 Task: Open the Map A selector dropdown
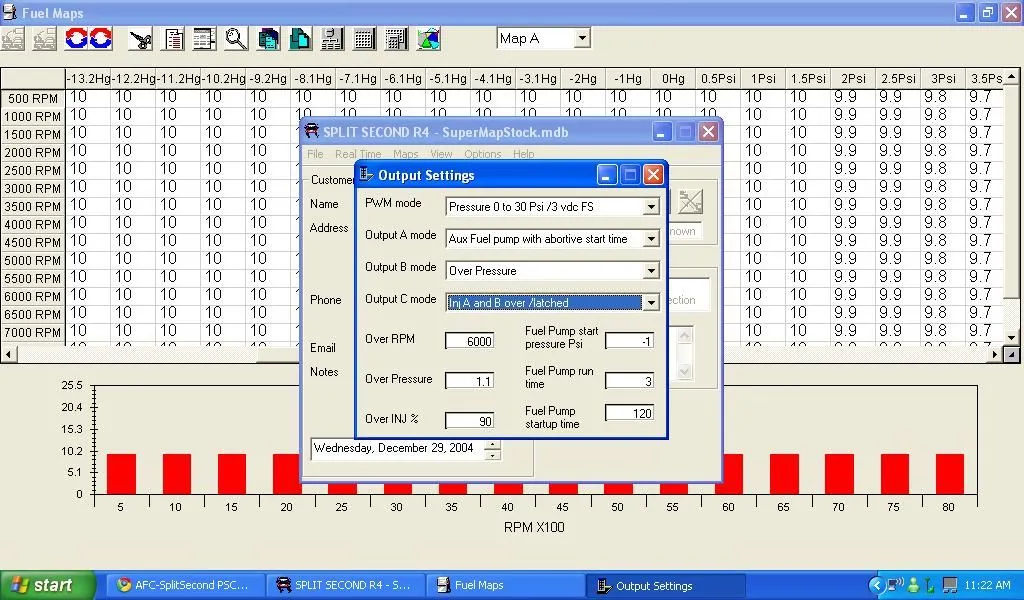tap(582, 39)
